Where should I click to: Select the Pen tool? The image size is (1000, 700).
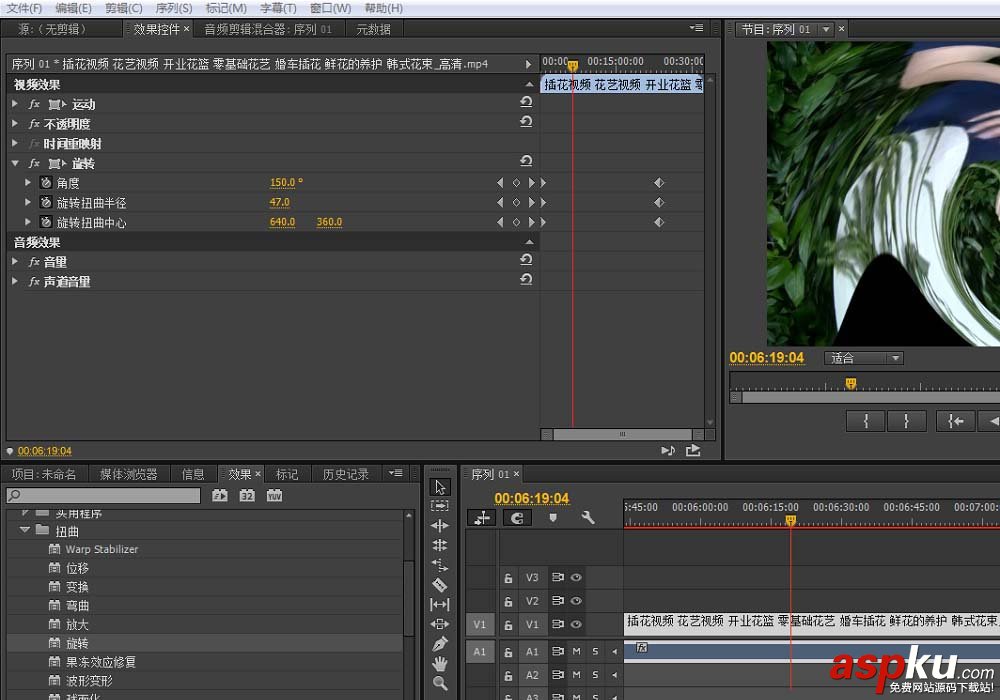[x=440, y=644]
